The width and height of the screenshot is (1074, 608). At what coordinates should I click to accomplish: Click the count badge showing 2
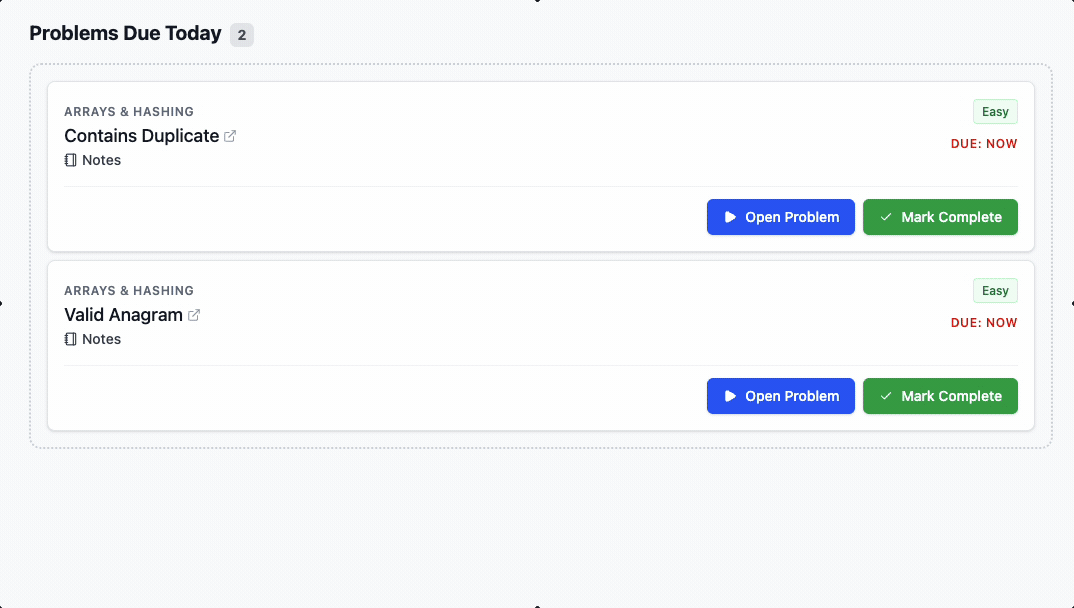point(242,35)
